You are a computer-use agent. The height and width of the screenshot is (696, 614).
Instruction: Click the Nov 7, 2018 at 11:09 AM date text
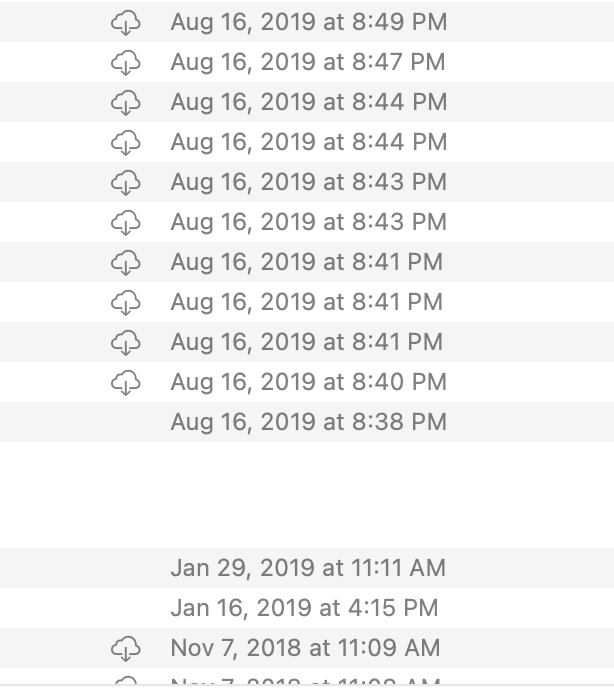pos(305,648)
